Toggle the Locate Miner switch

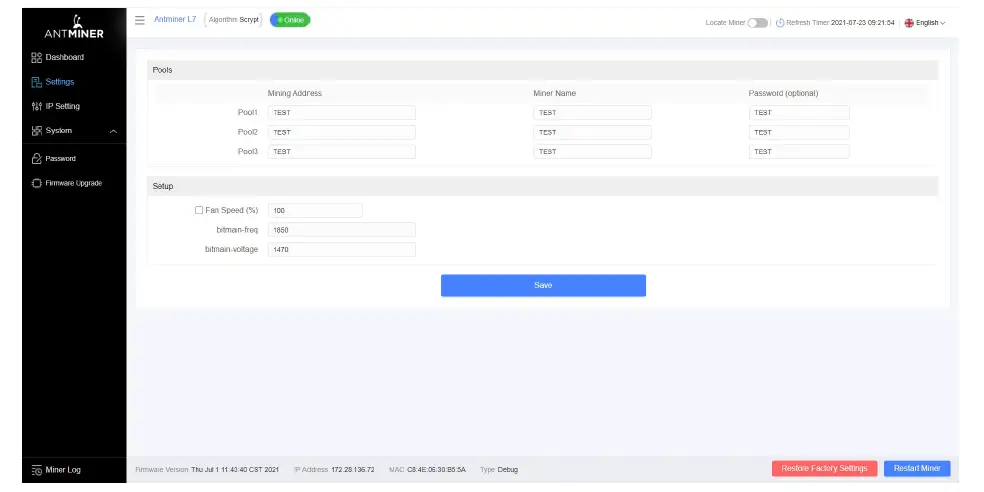(x=757, y=23)
